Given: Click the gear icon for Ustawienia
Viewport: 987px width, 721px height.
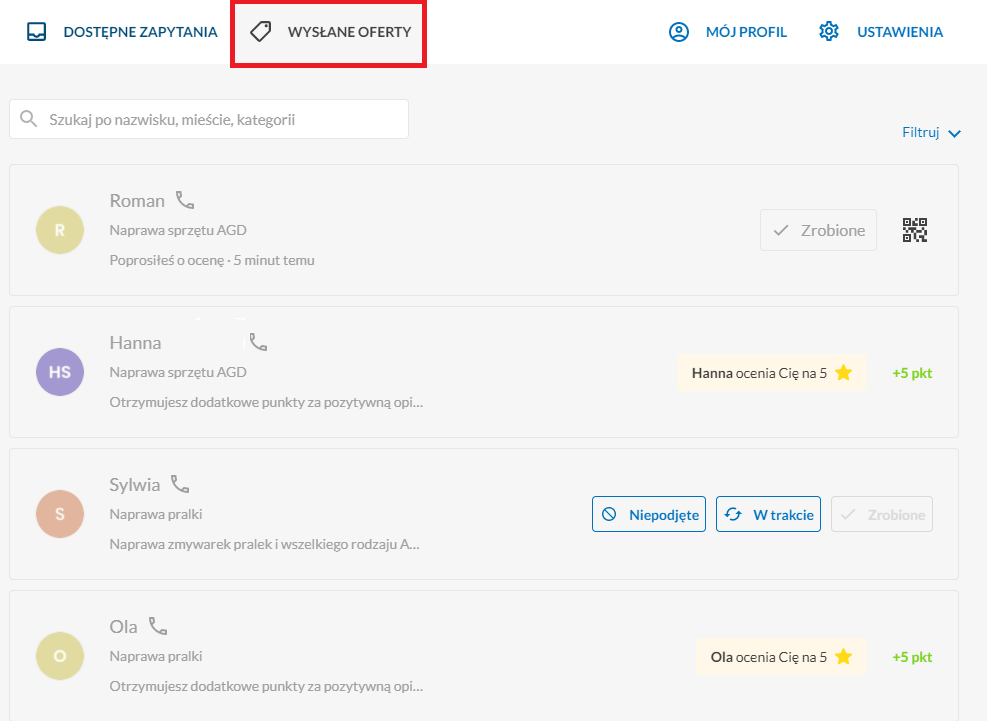Looking at the screenshot, I should [x=828, y=31].
